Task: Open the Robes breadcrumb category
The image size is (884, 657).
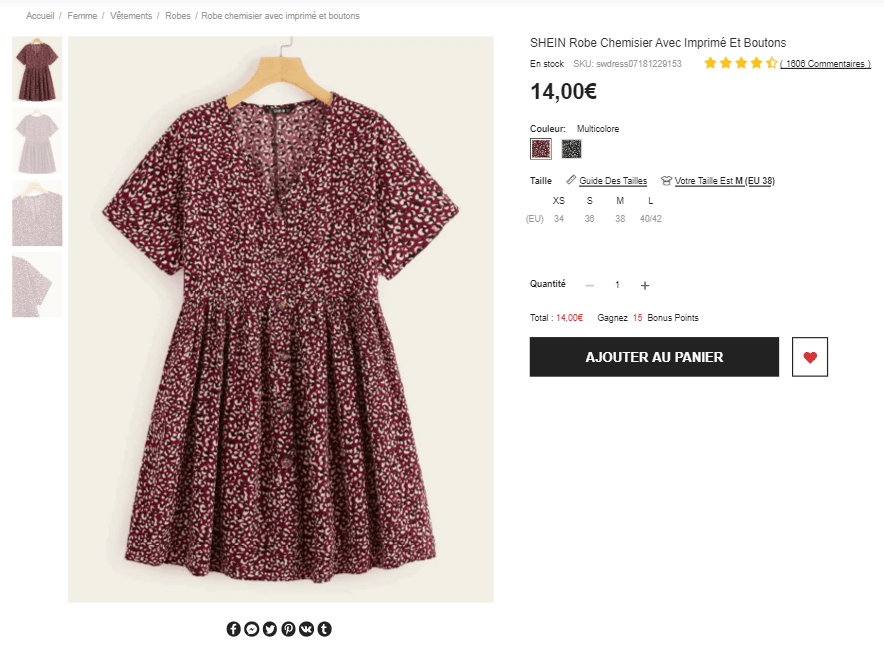Action: pos(178,15)
